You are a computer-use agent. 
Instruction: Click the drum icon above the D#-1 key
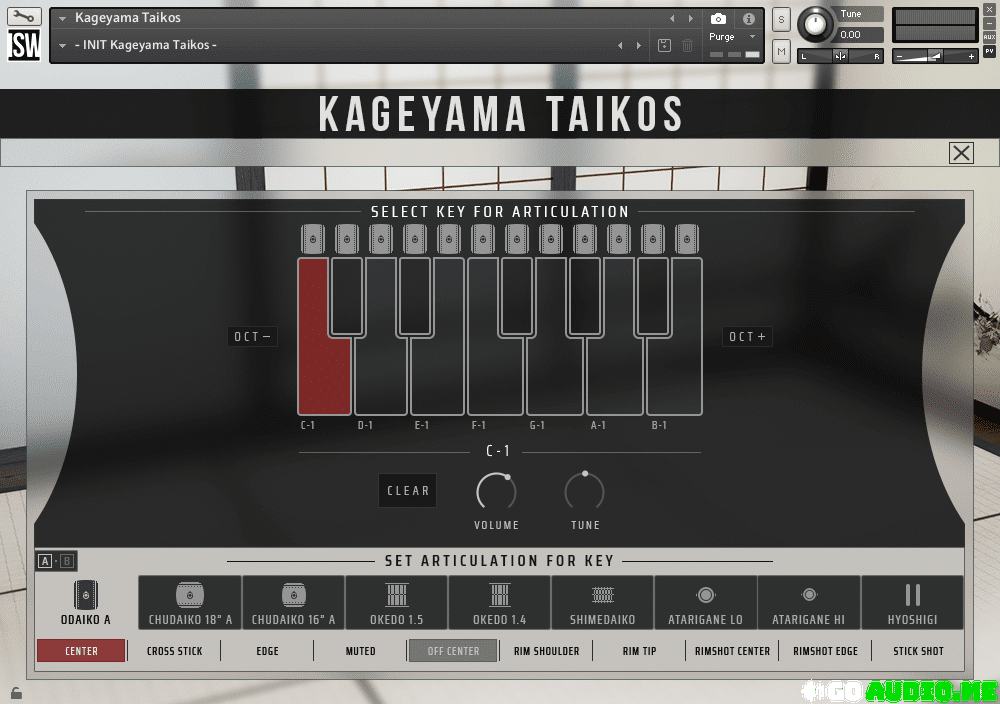(415, 239)
